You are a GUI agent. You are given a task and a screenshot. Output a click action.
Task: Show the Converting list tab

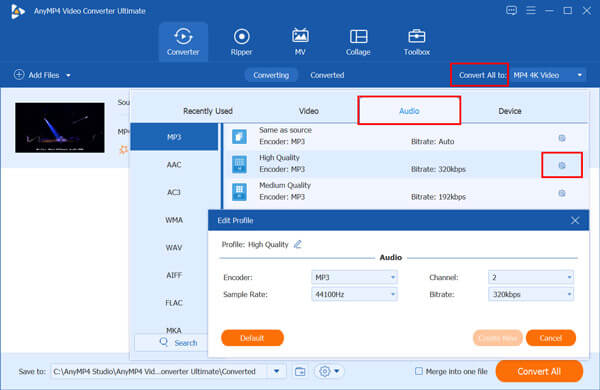click(x=271, y=75)
